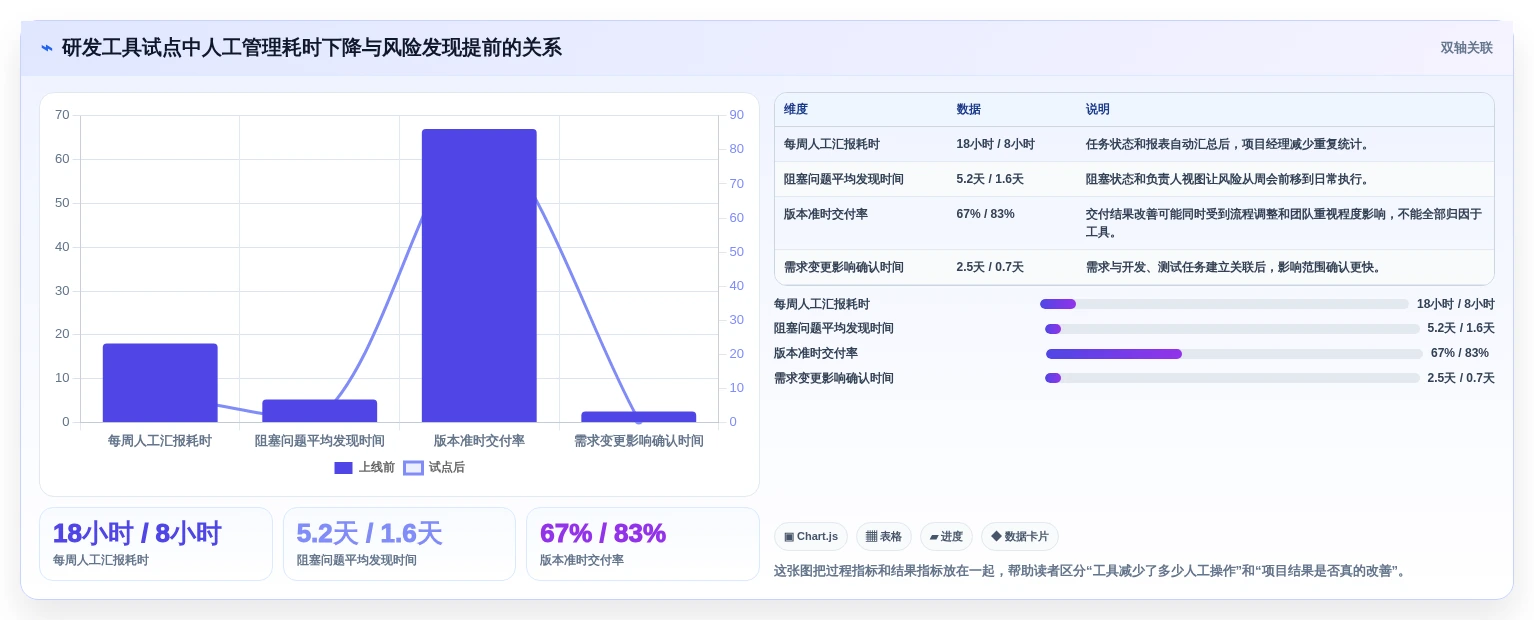This screenshot has width=1534, height=620.
Task: Click the right y-axis value 90
Action: point(736,115)
